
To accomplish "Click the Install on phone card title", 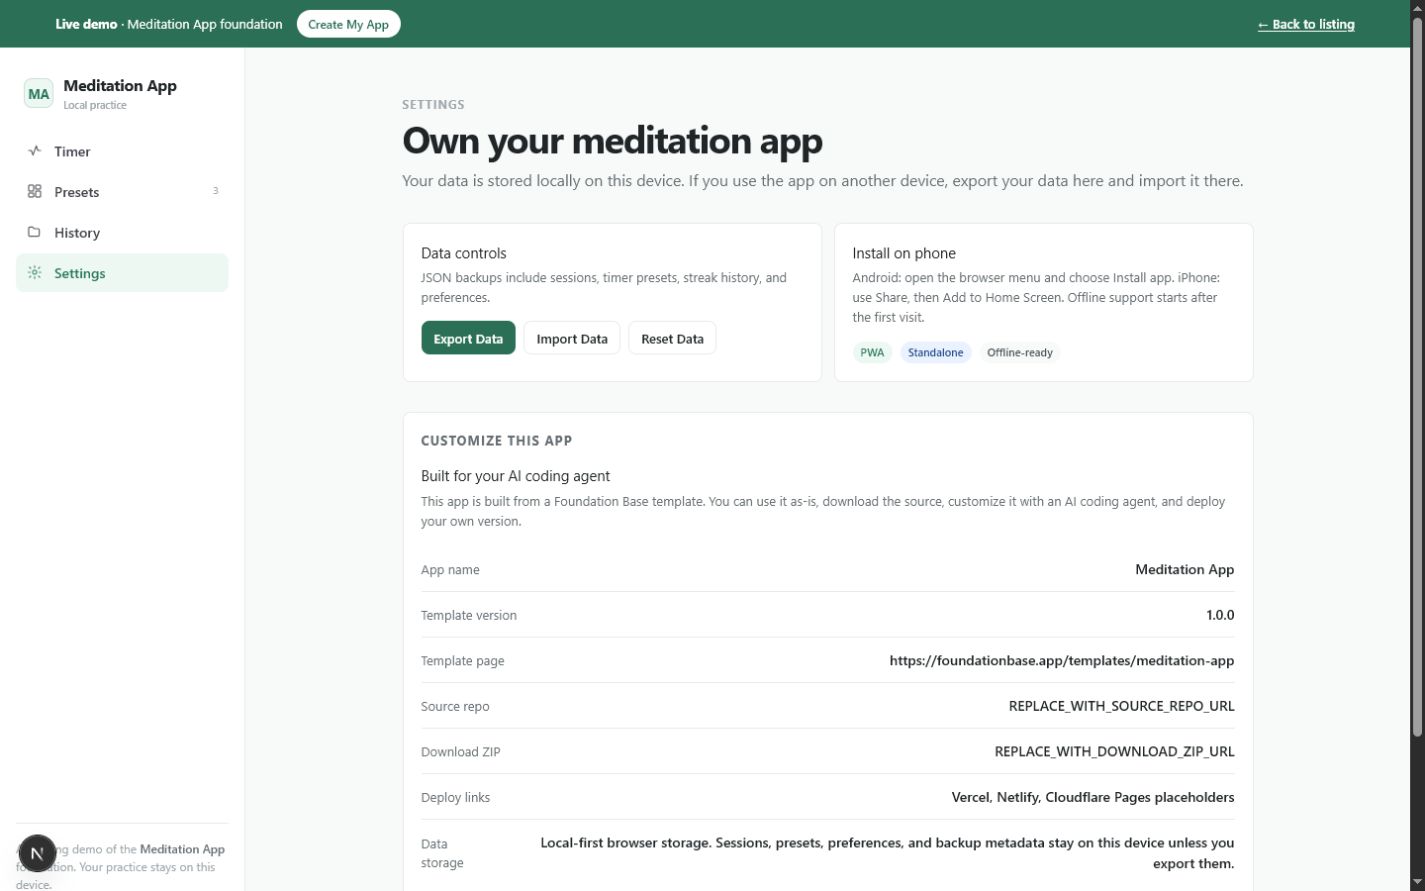I will (904, 253).
